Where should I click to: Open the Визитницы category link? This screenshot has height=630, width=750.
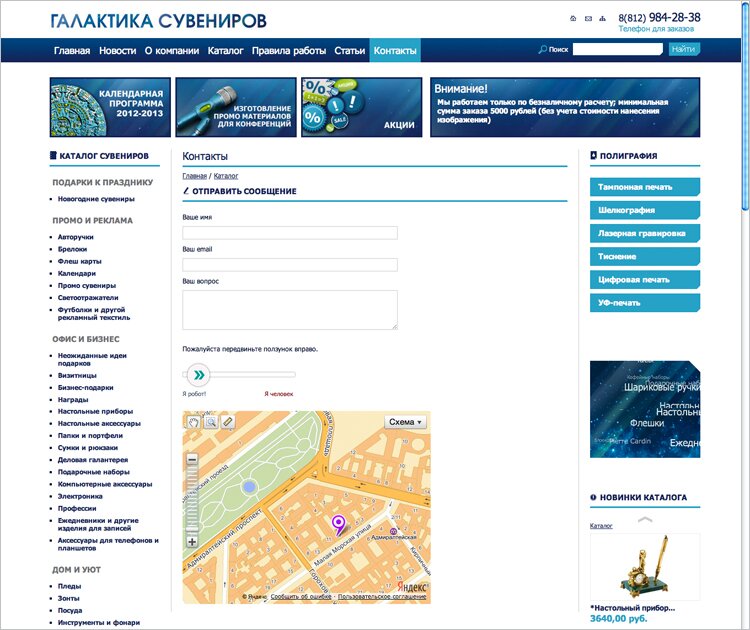[x=77, y=376]
